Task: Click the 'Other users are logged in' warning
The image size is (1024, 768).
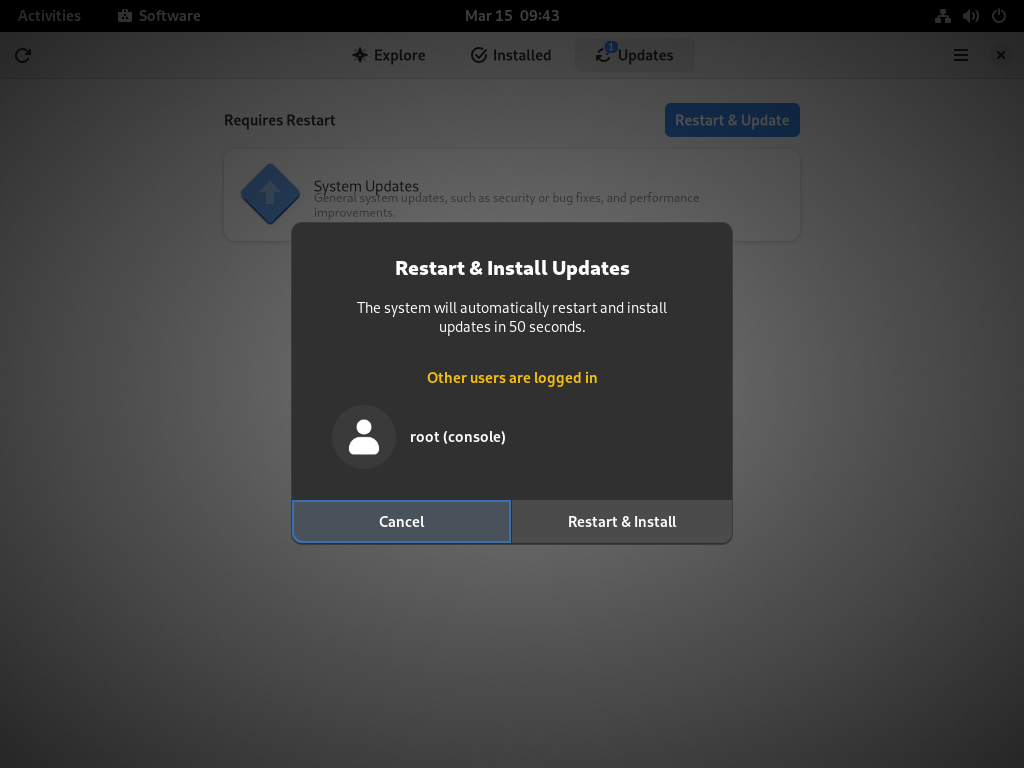Action: 512,377
